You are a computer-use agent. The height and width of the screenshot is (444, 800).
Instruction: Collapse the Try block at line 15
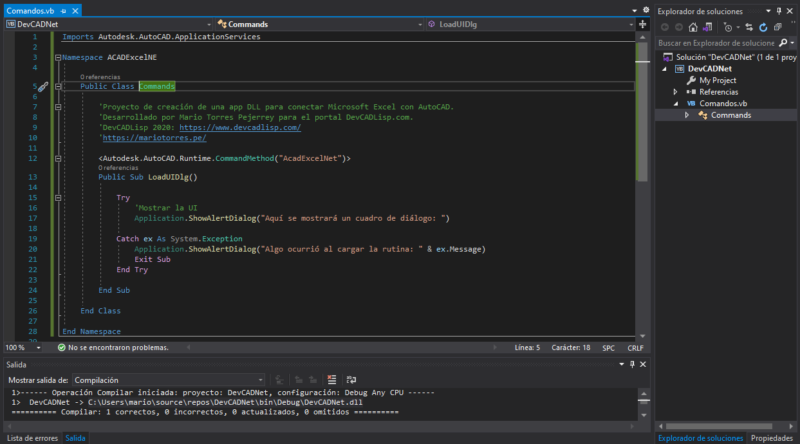[58, 198]
